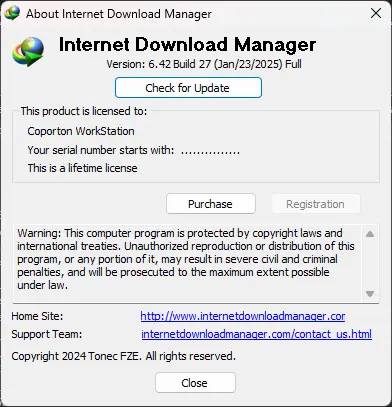Viewport: 392px width, 407px height.
Task: Close the About dialog with X
Action: tap(376, 13)
